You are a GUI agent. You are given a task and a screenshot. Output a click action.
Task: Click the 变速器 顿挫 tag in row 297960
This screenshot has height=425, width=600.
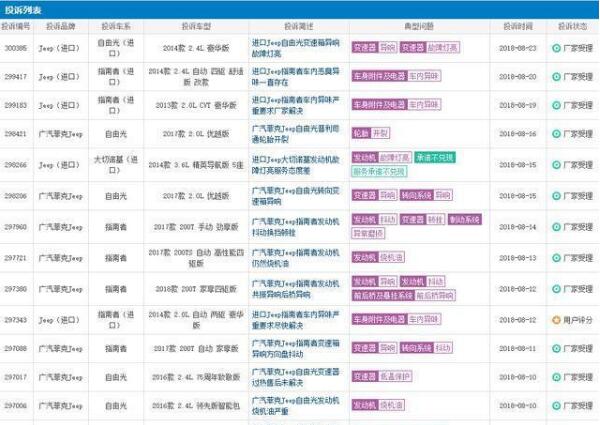coord(422,220)
